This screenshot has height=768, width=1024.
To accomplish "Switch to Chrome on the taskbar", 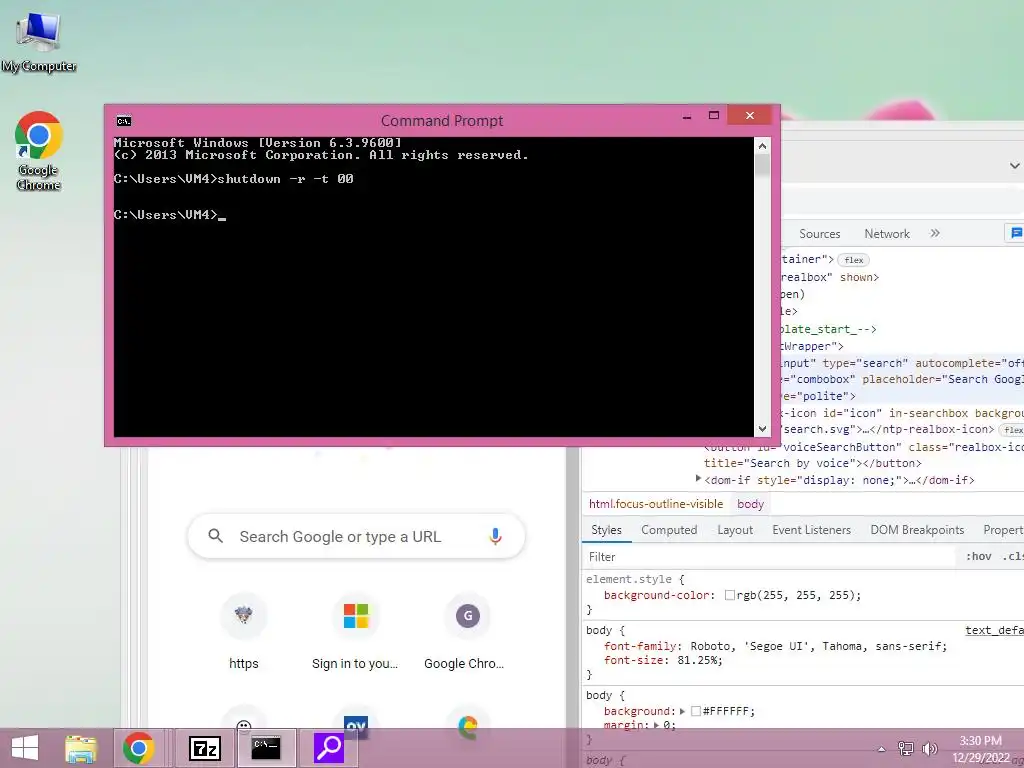I will pos(138,748).
